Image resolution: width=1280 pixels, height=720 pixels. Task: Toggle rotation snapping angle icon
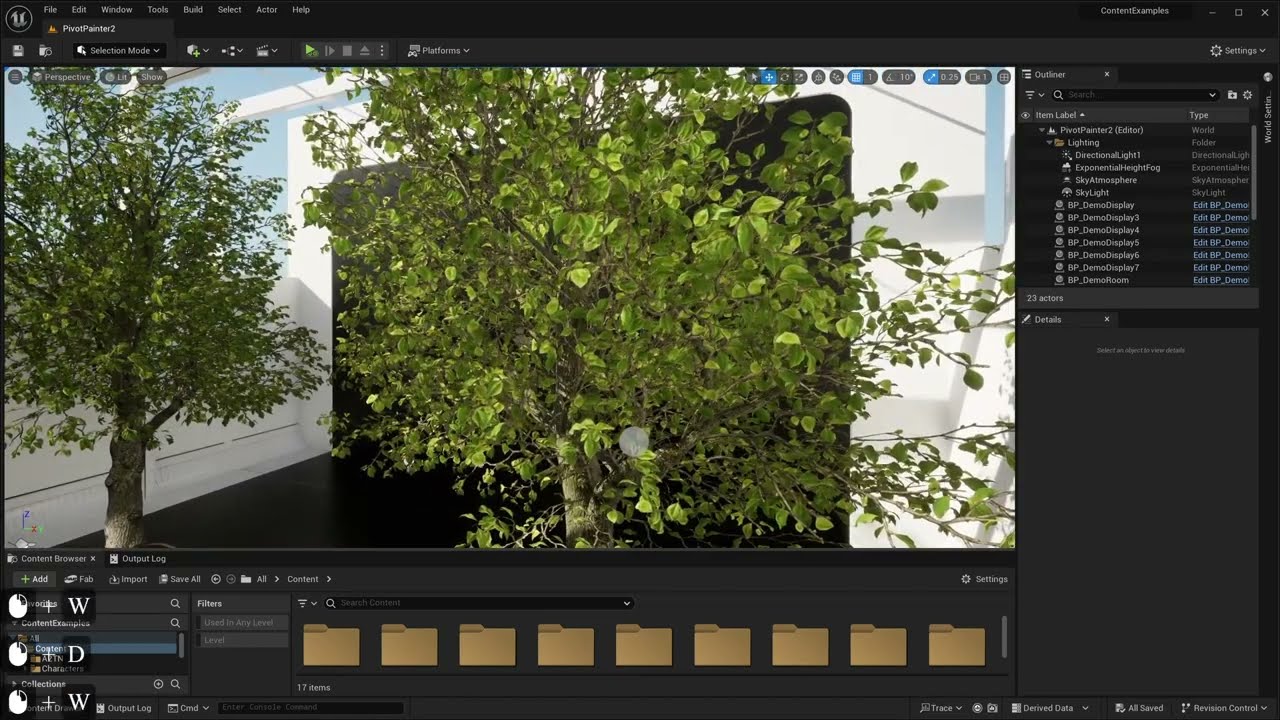[891, 77]
